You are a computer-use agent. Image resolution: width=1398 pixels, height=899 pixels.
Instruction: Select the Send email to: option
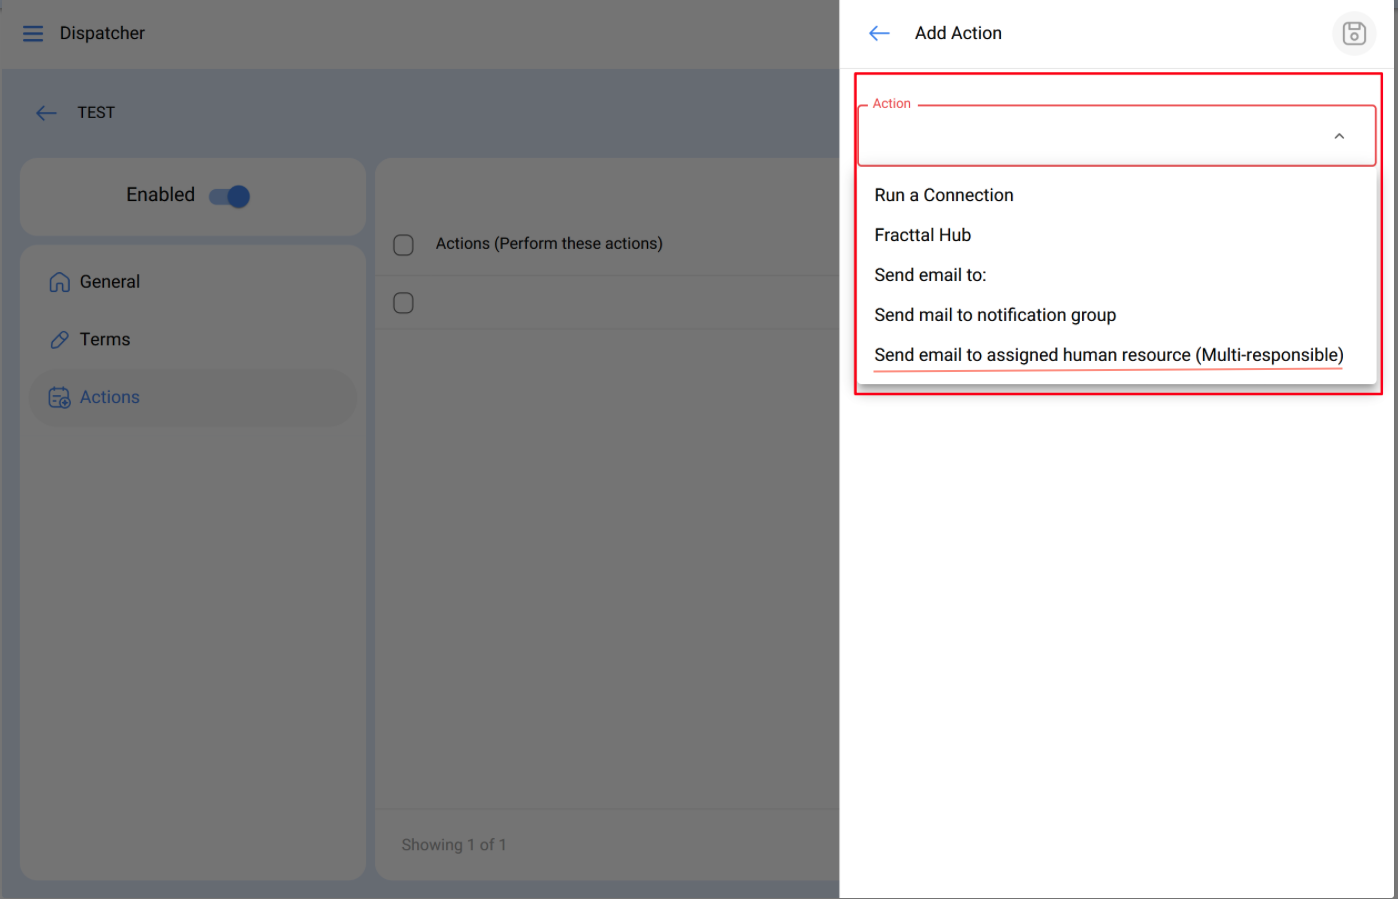(930, 276)
